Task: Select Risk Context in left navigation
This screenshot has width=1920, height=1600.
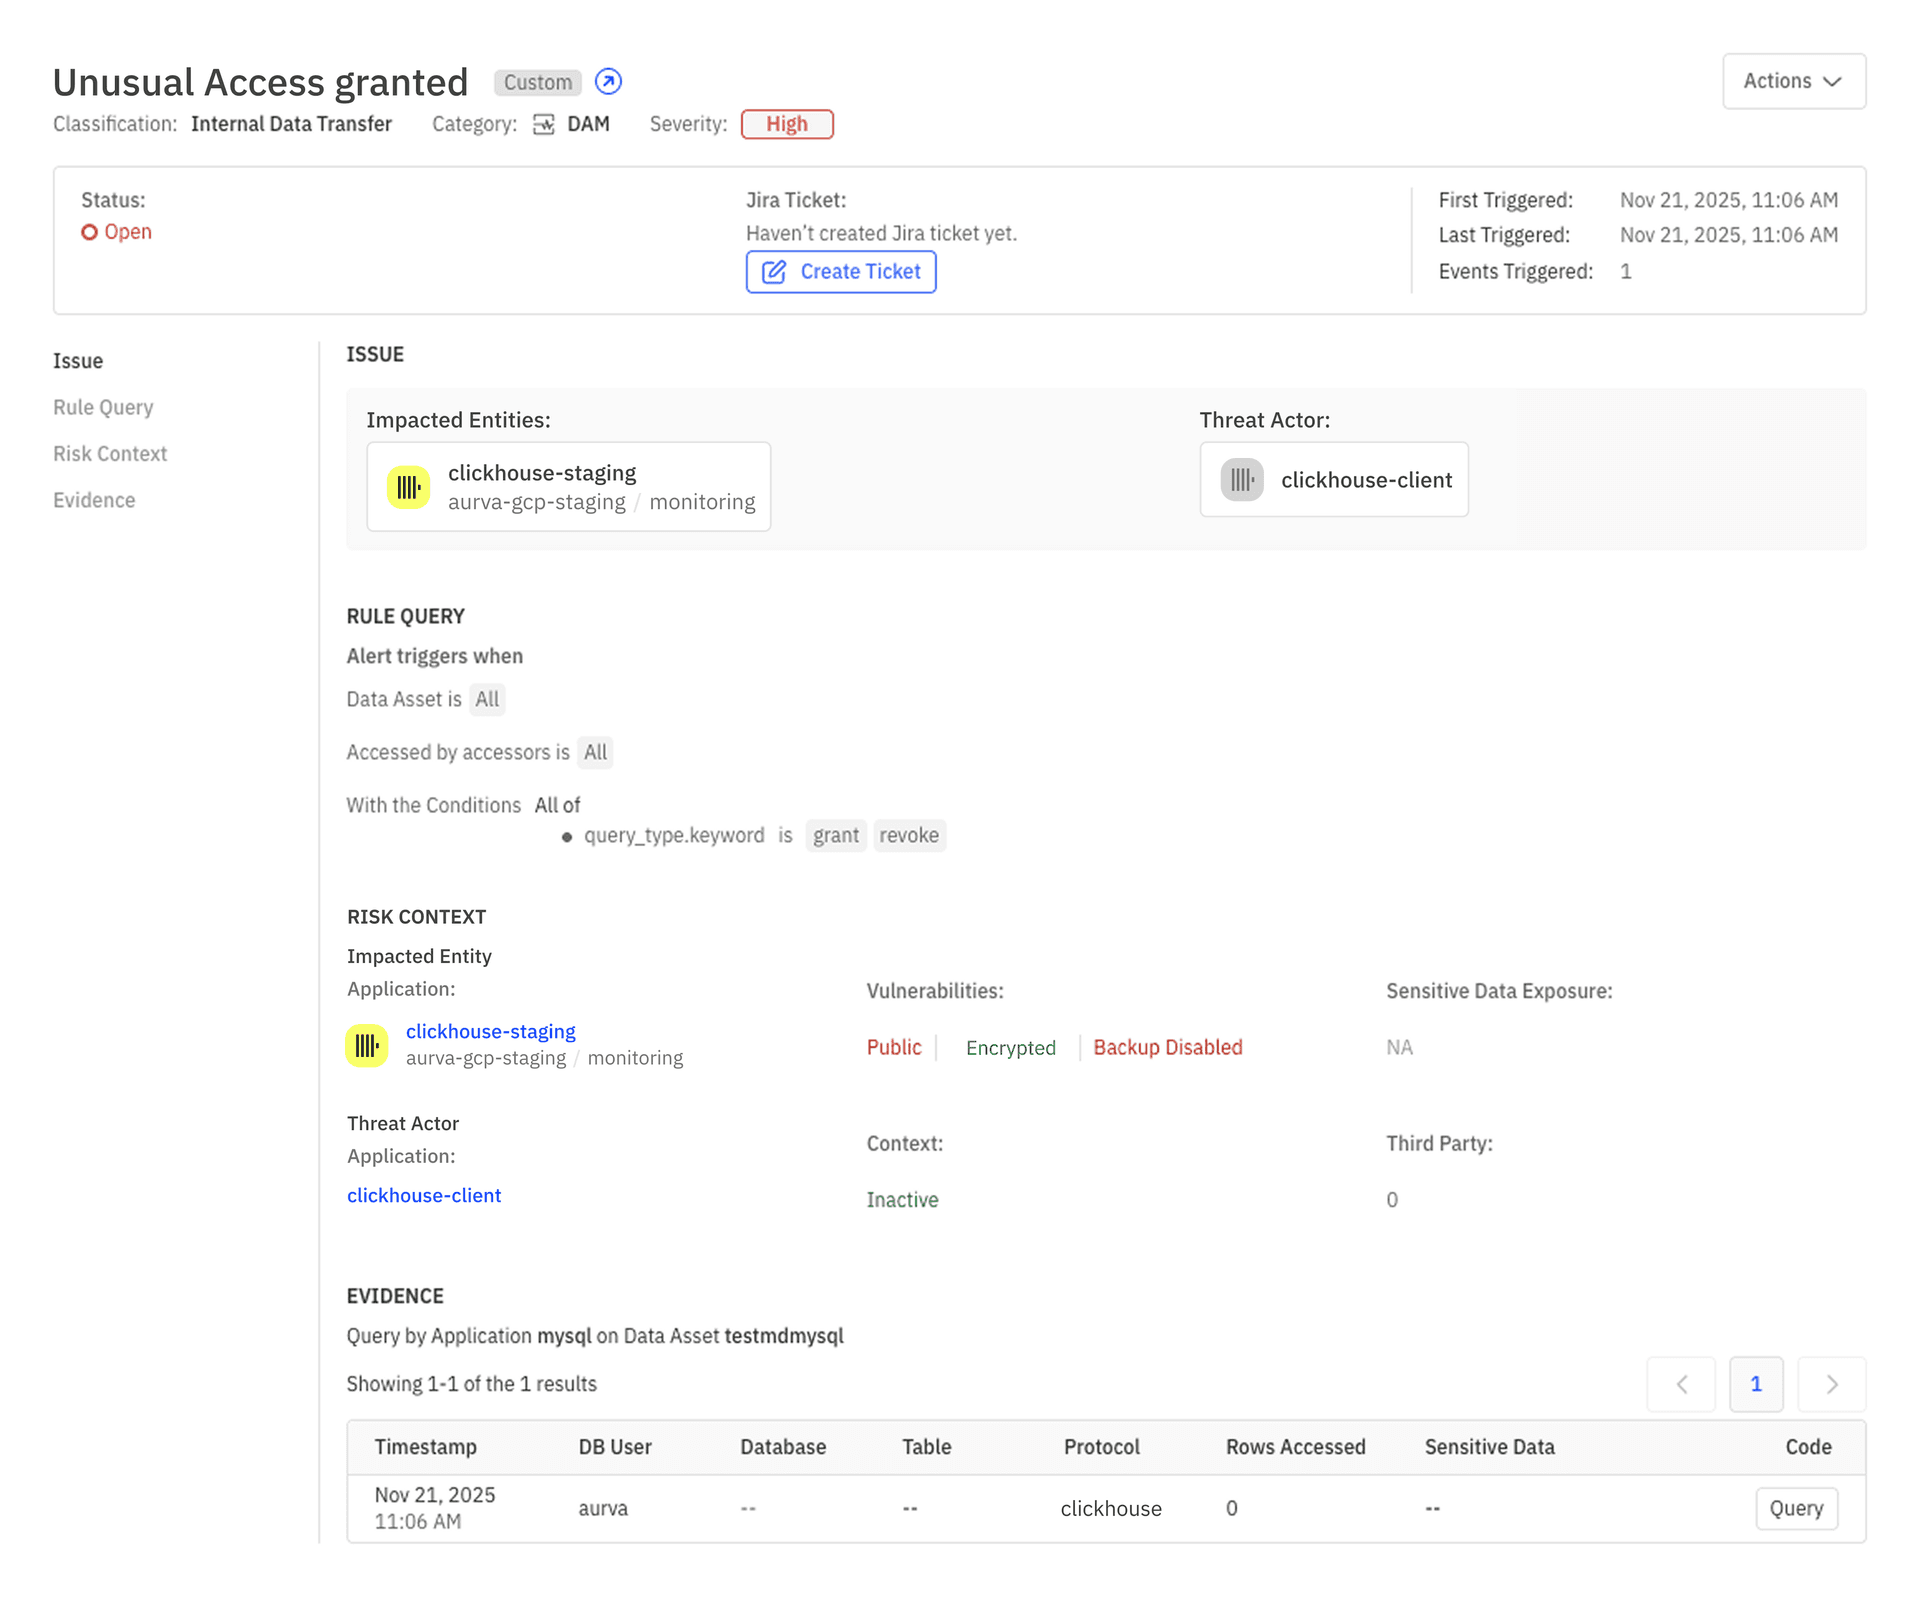Action: (x=110, y=454)
